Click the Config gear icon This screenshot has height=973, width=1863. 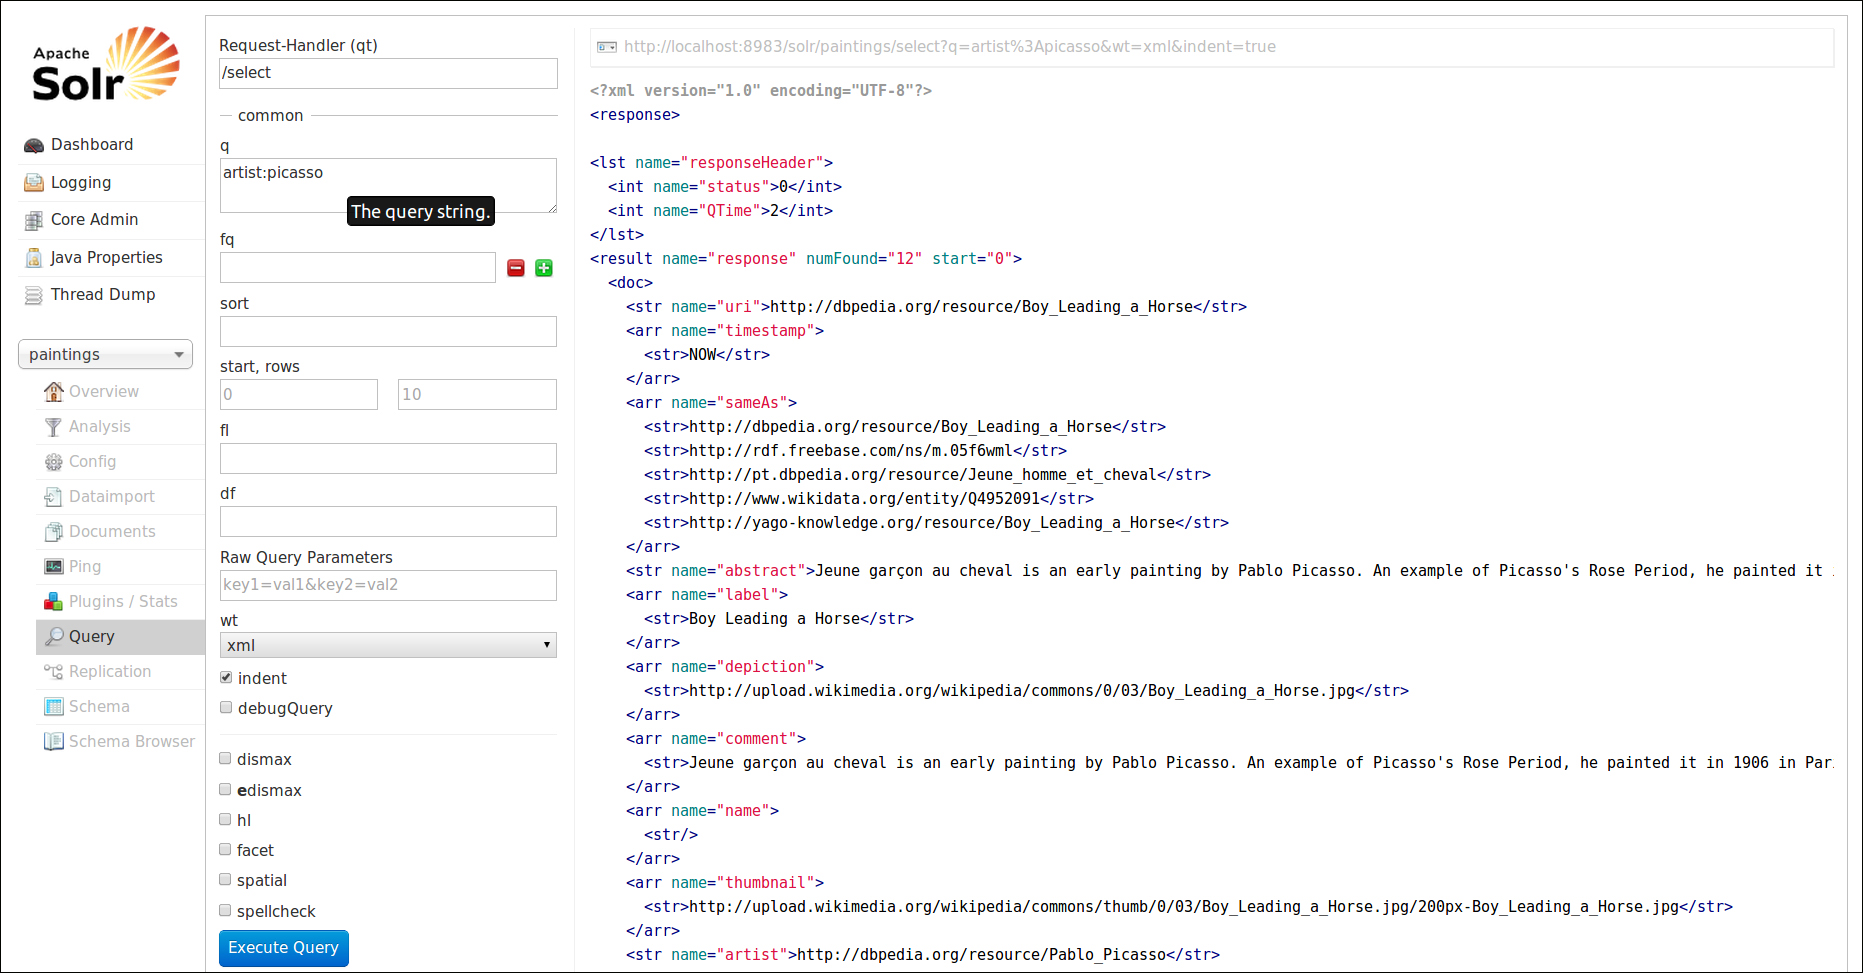tap(54, 462)
